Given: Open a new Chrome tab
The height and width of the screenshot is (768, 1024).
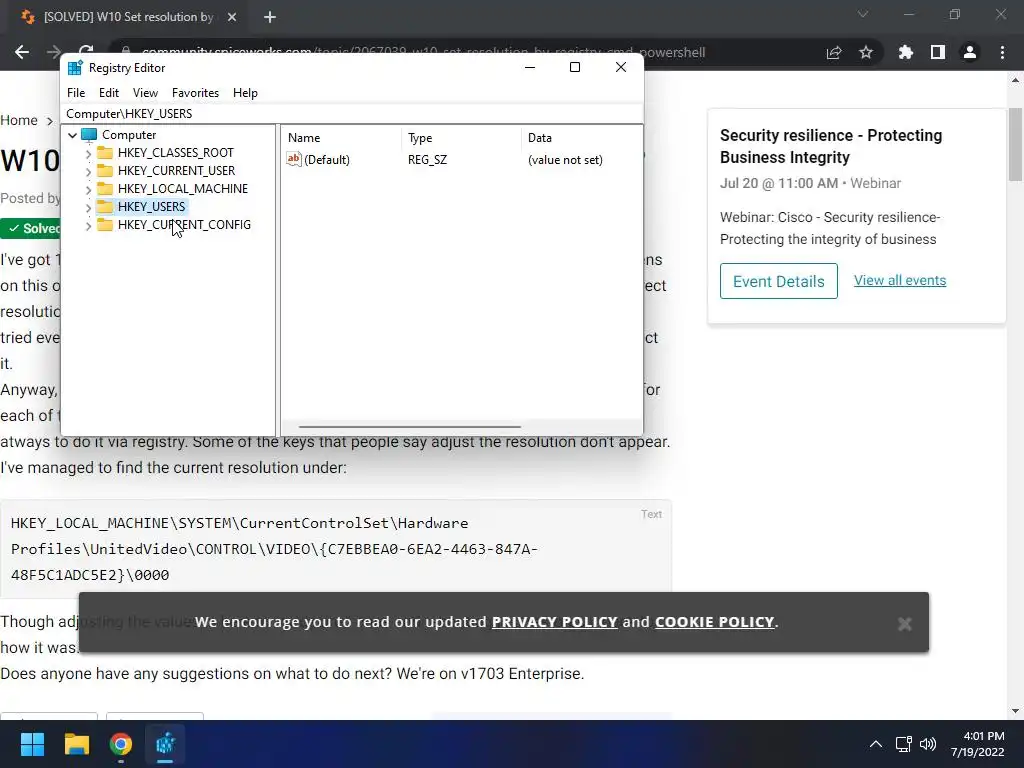Looking at the screenshot, I should tap(270, 18).
